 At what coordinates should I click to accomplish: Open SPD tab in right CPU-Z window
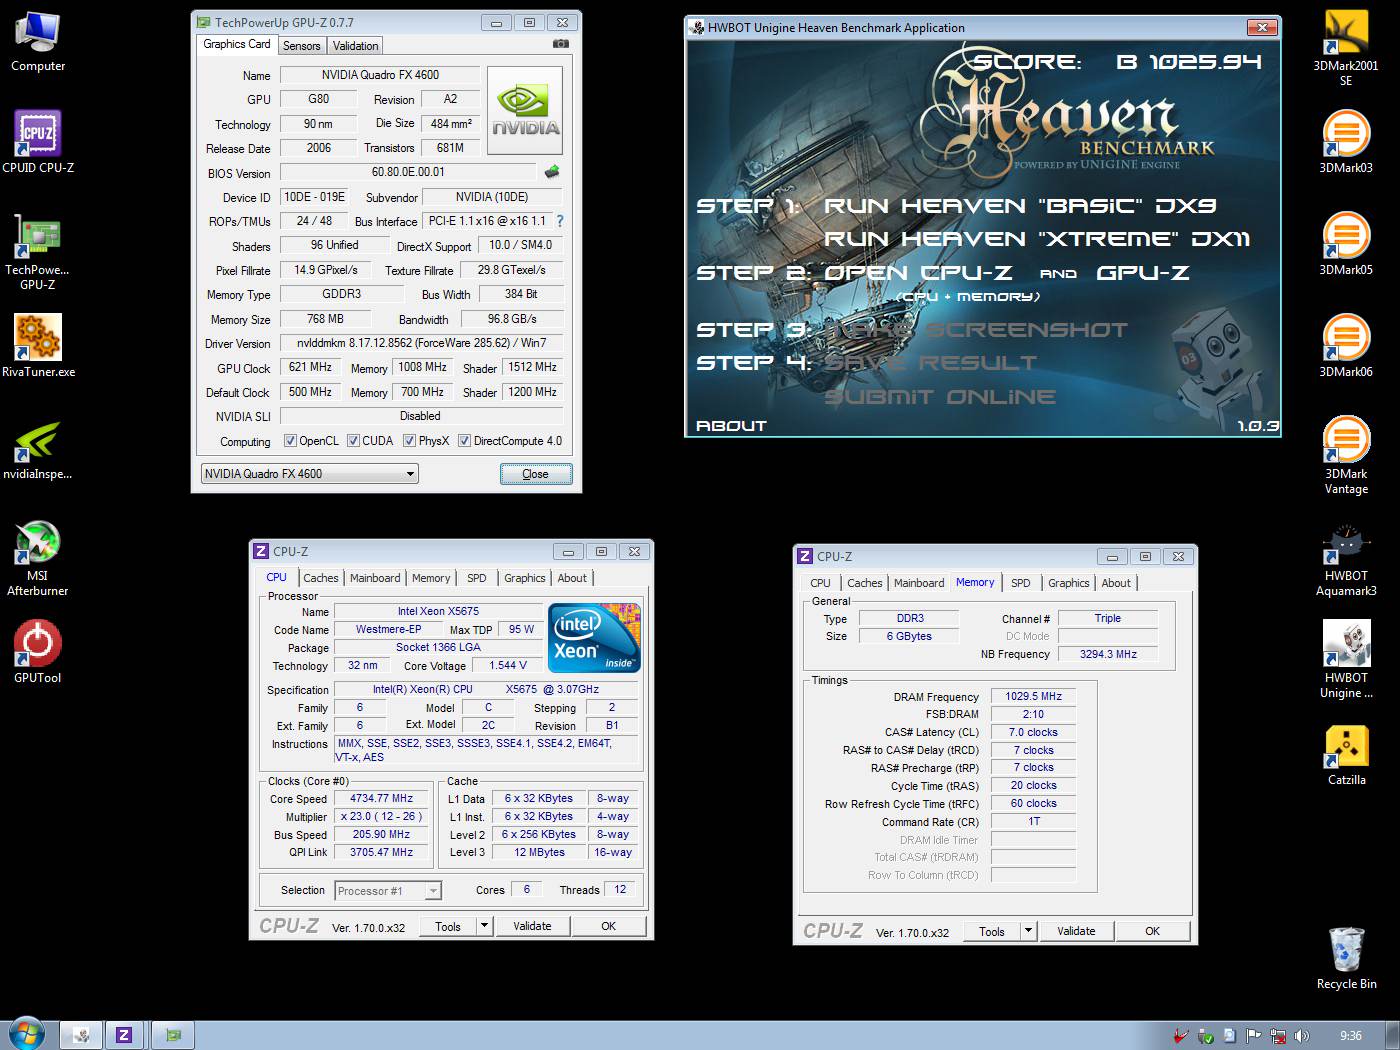(1020, 583)
